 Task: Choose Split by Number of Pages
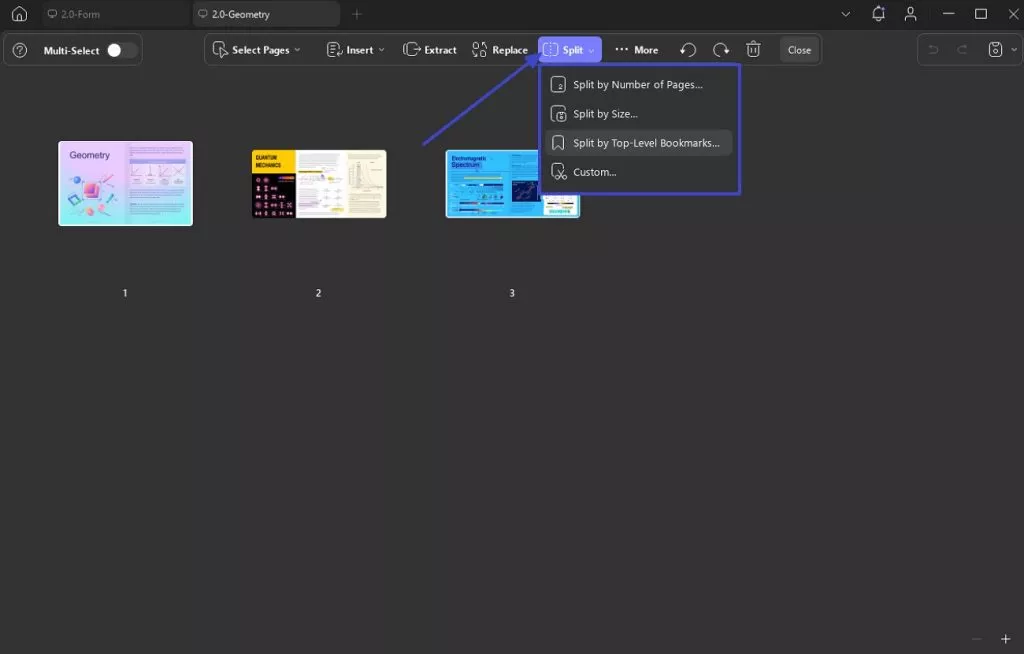pyautogui.click(x=637, y=85)
